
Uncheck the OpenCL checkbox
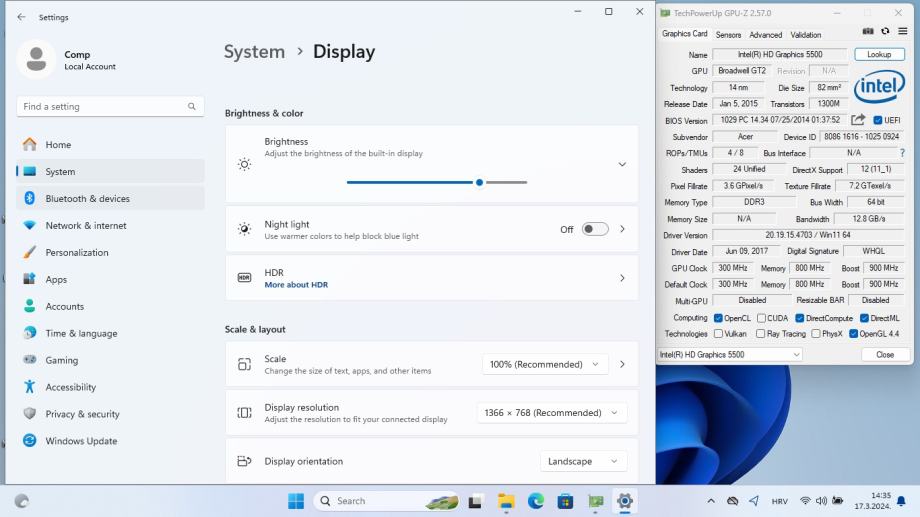(718, 318)
